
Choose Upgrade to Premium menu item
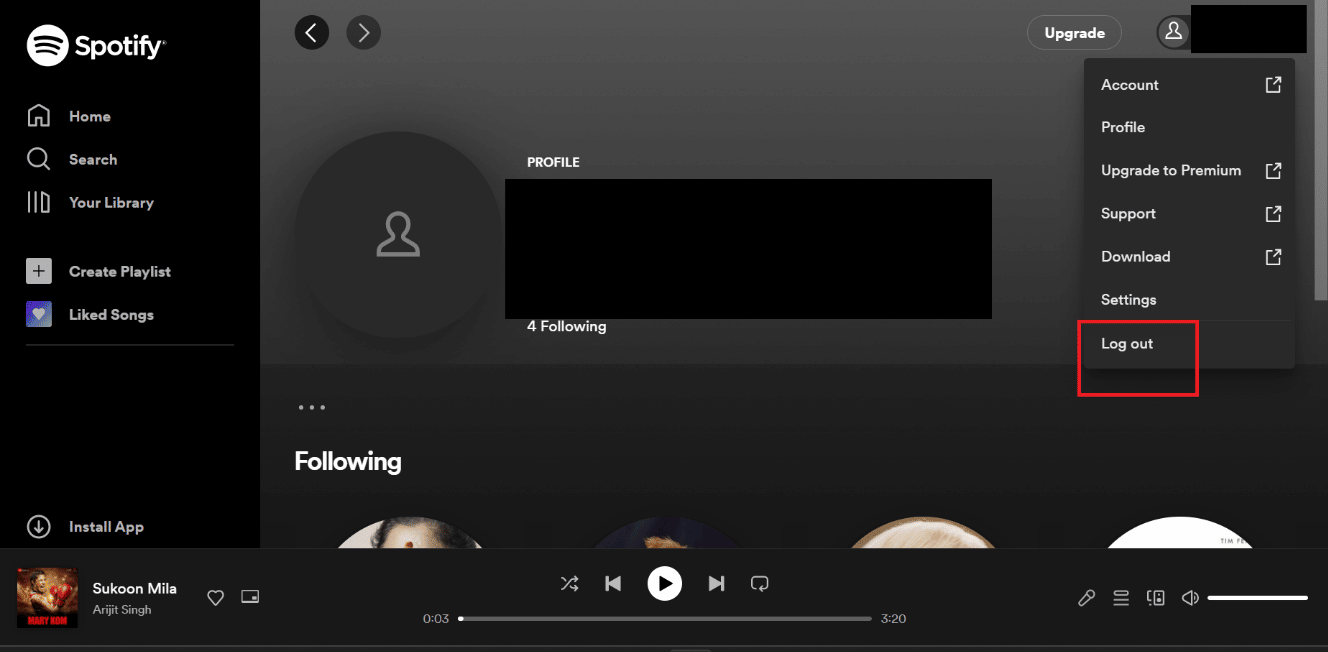[x=1189, y=170]
